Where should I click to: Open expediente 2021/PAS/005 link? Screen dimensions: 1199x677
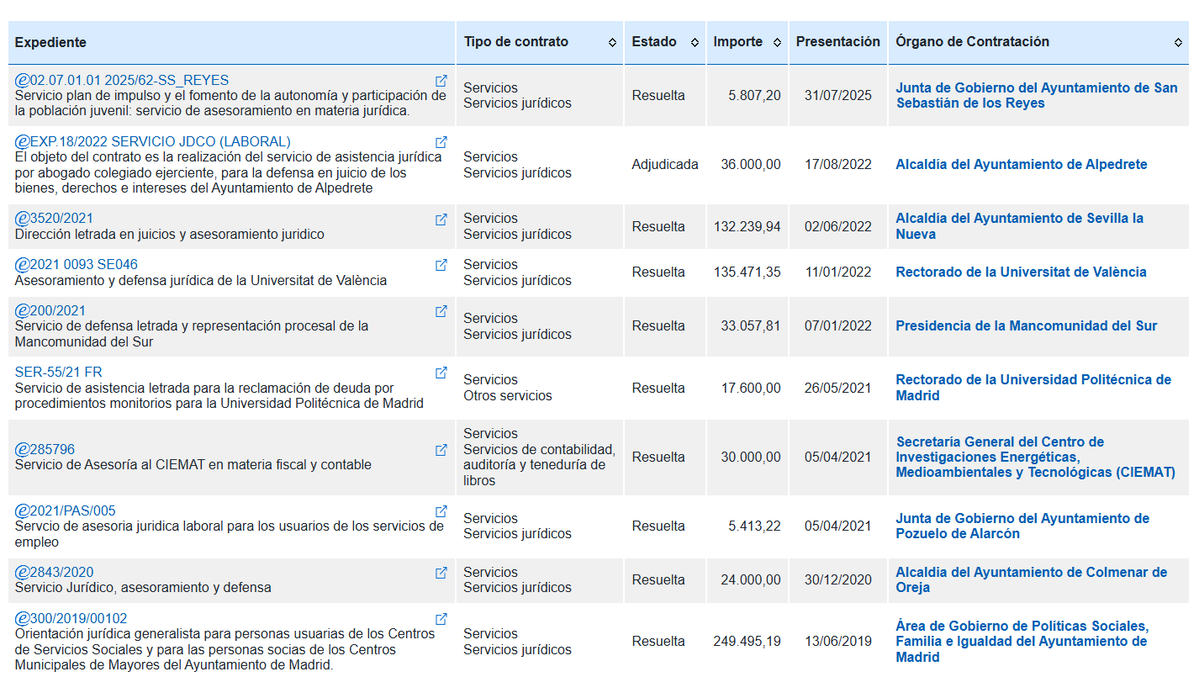point(65,510)
